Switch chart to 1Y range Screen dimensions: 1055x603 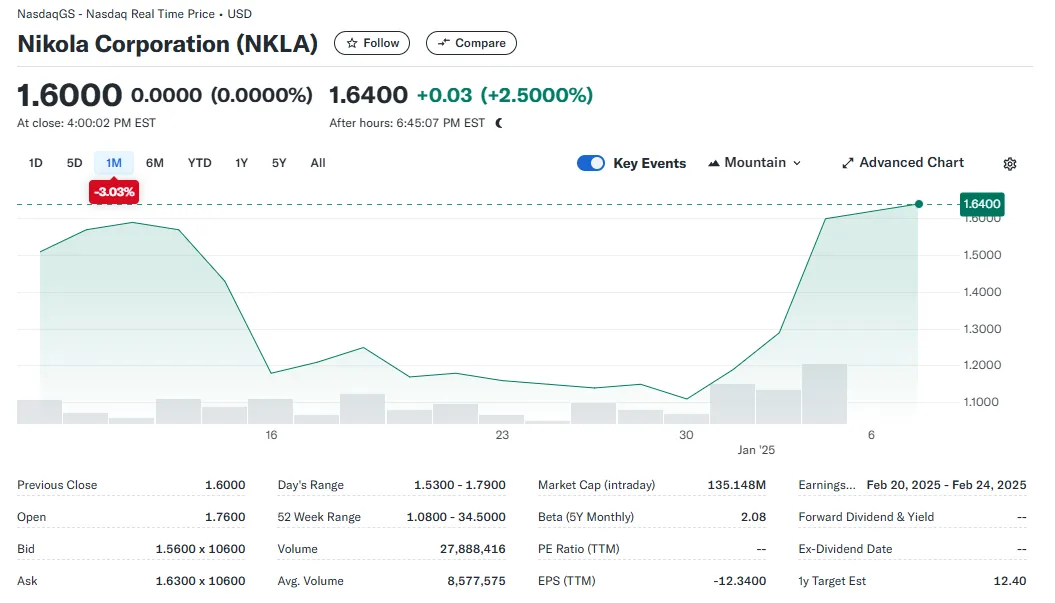click(242, 163)
